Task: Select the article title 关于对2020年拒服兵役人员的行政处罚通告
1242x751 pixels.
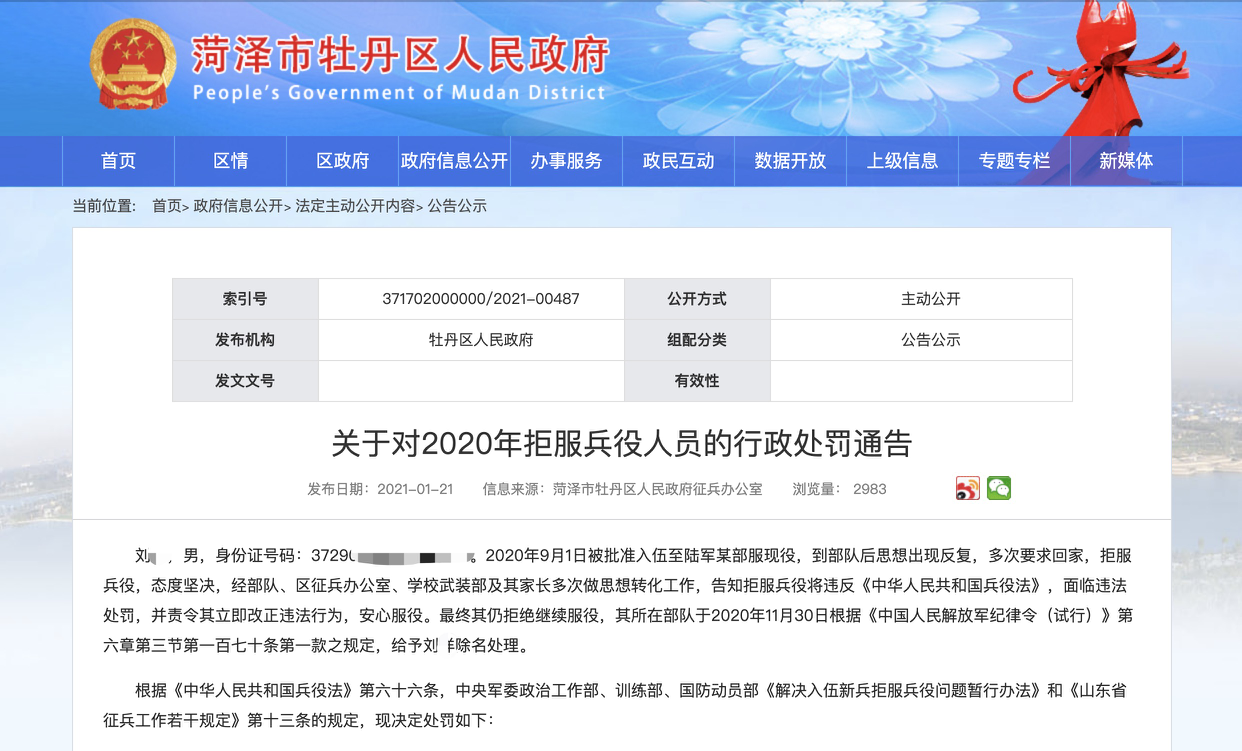Action: click(620, 446)
